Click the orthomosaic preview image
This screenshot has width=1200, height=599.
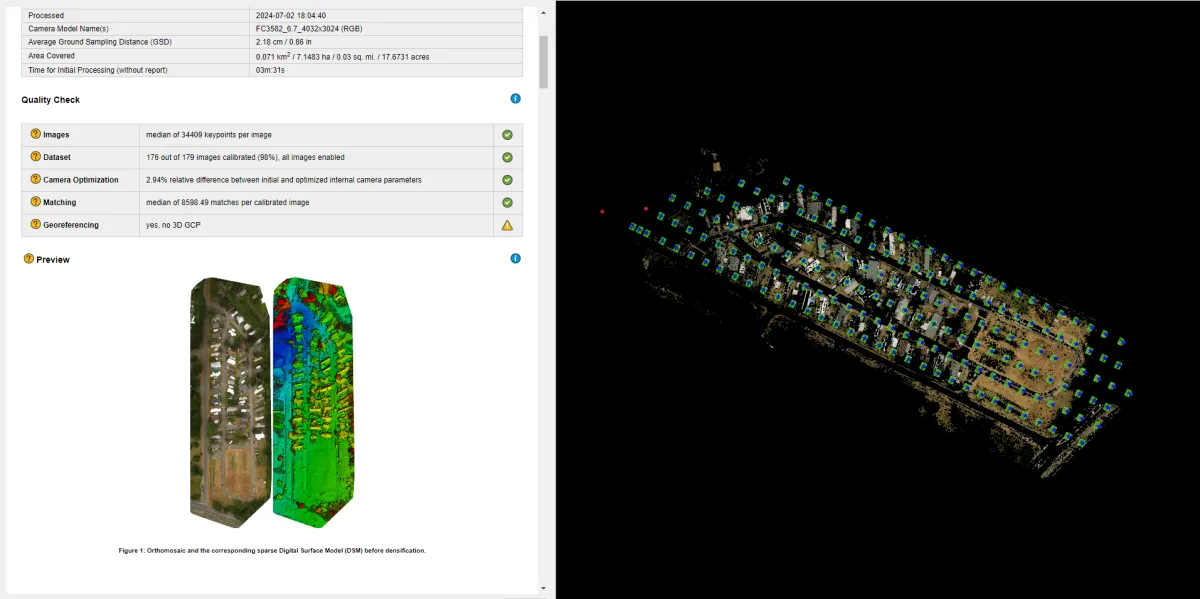click(x=229, y=400)
